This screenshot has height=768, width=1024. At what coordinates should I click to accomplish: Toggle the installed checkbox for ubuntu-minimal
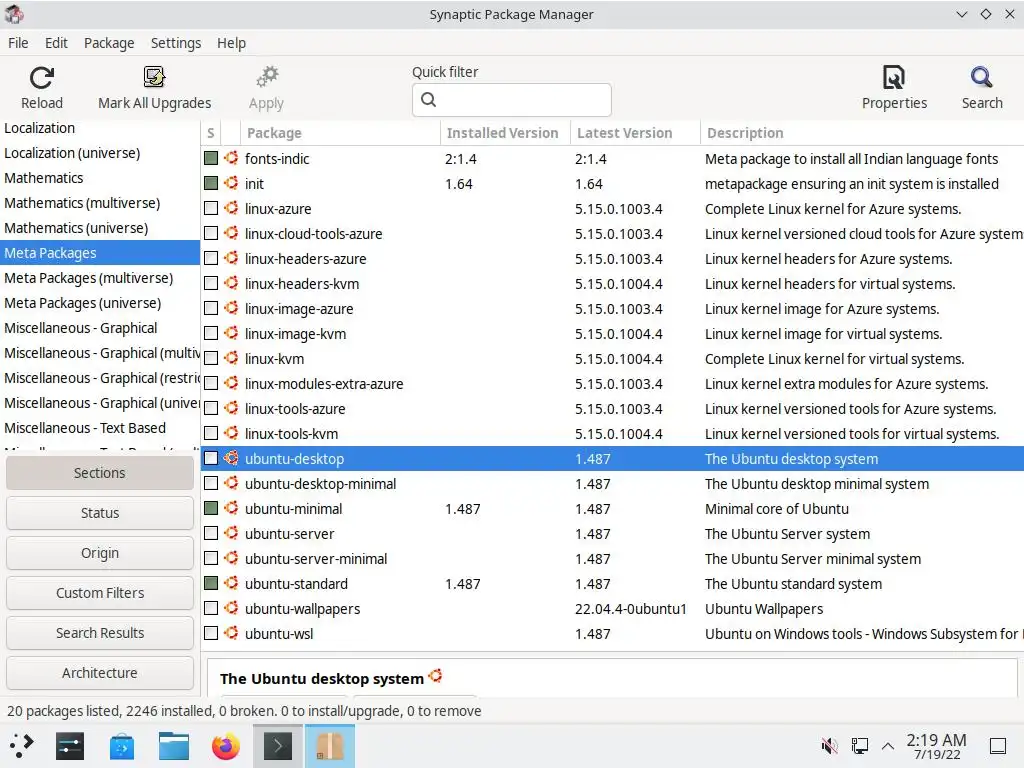click(210, 508)
